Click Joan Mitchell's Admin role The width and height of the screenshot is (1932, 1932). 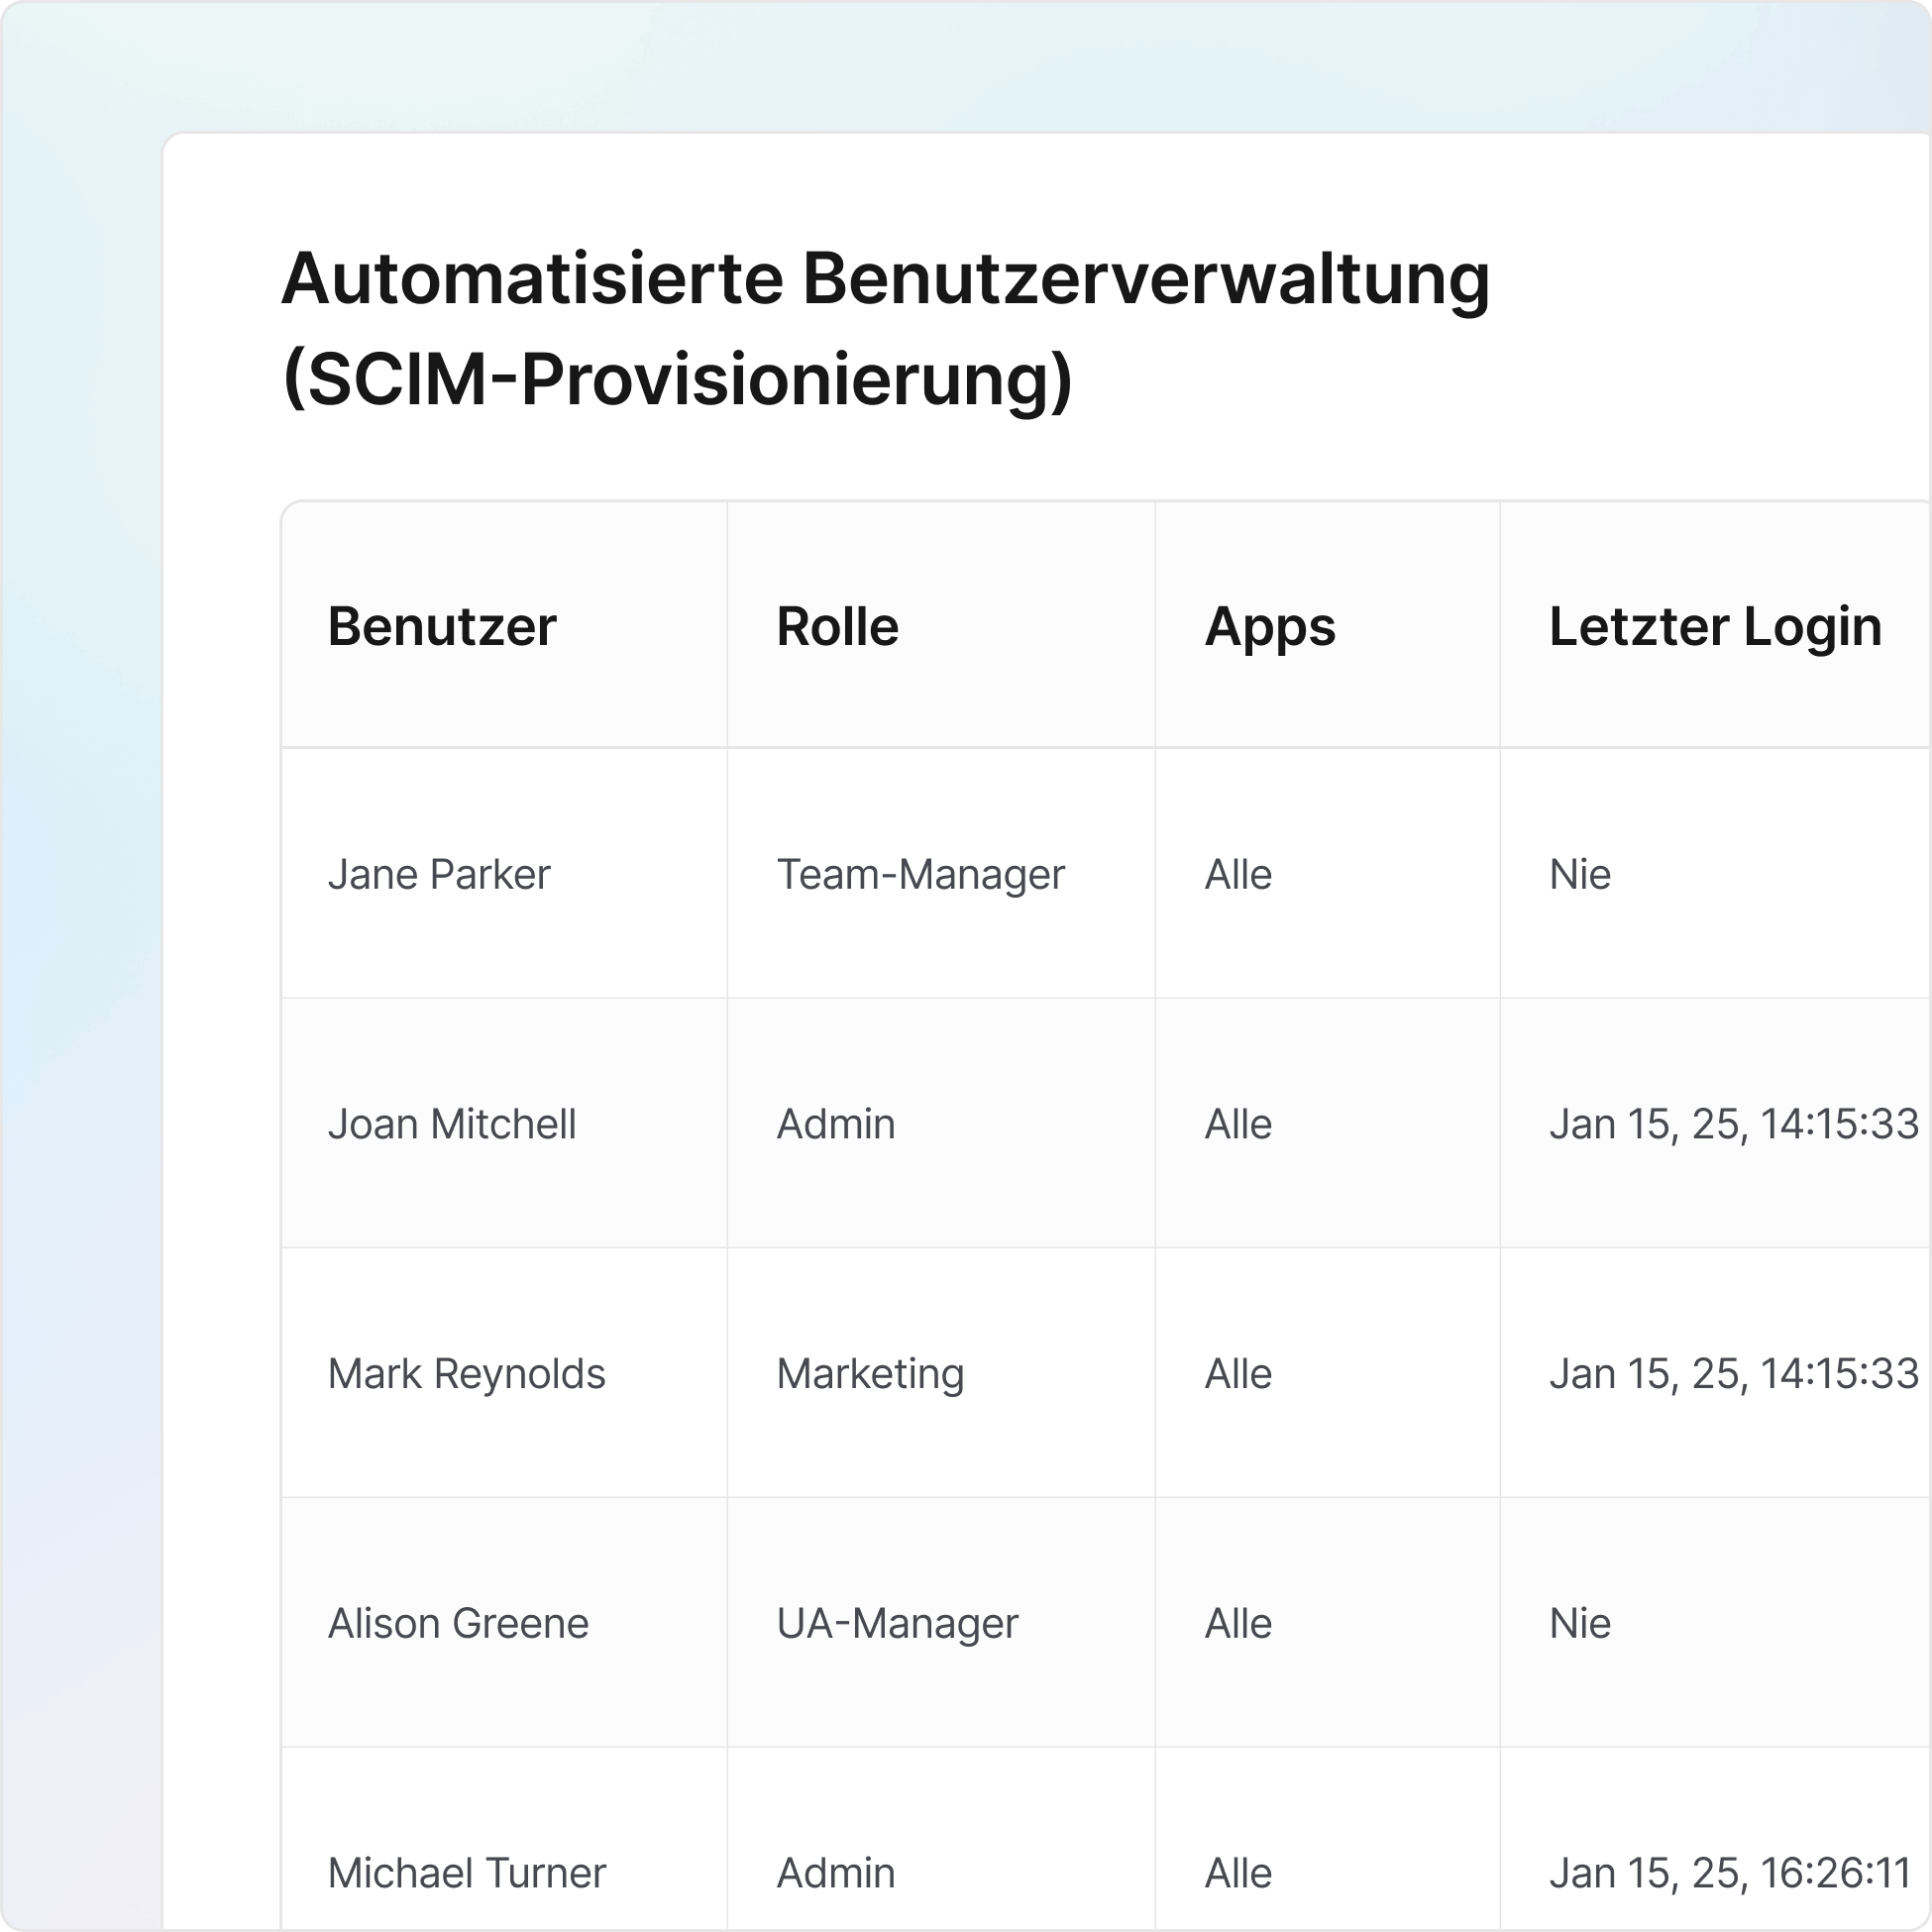pyautogui.click(x=835, y=1124)
